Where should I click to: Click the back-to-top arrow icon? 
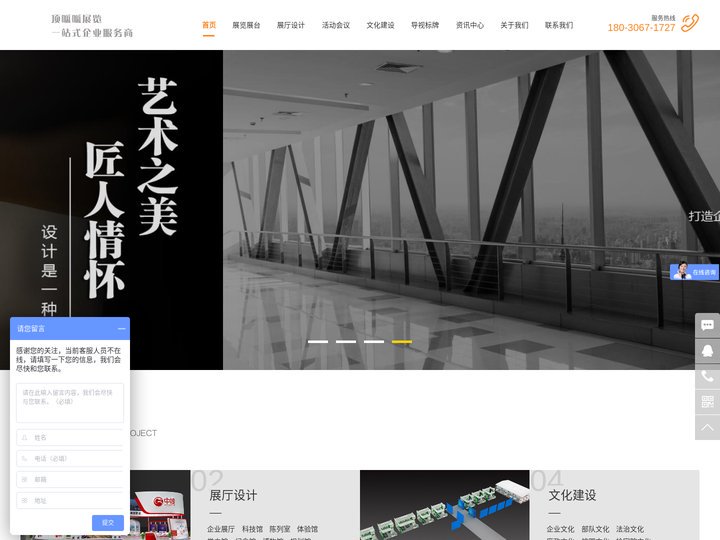[708, 428]
